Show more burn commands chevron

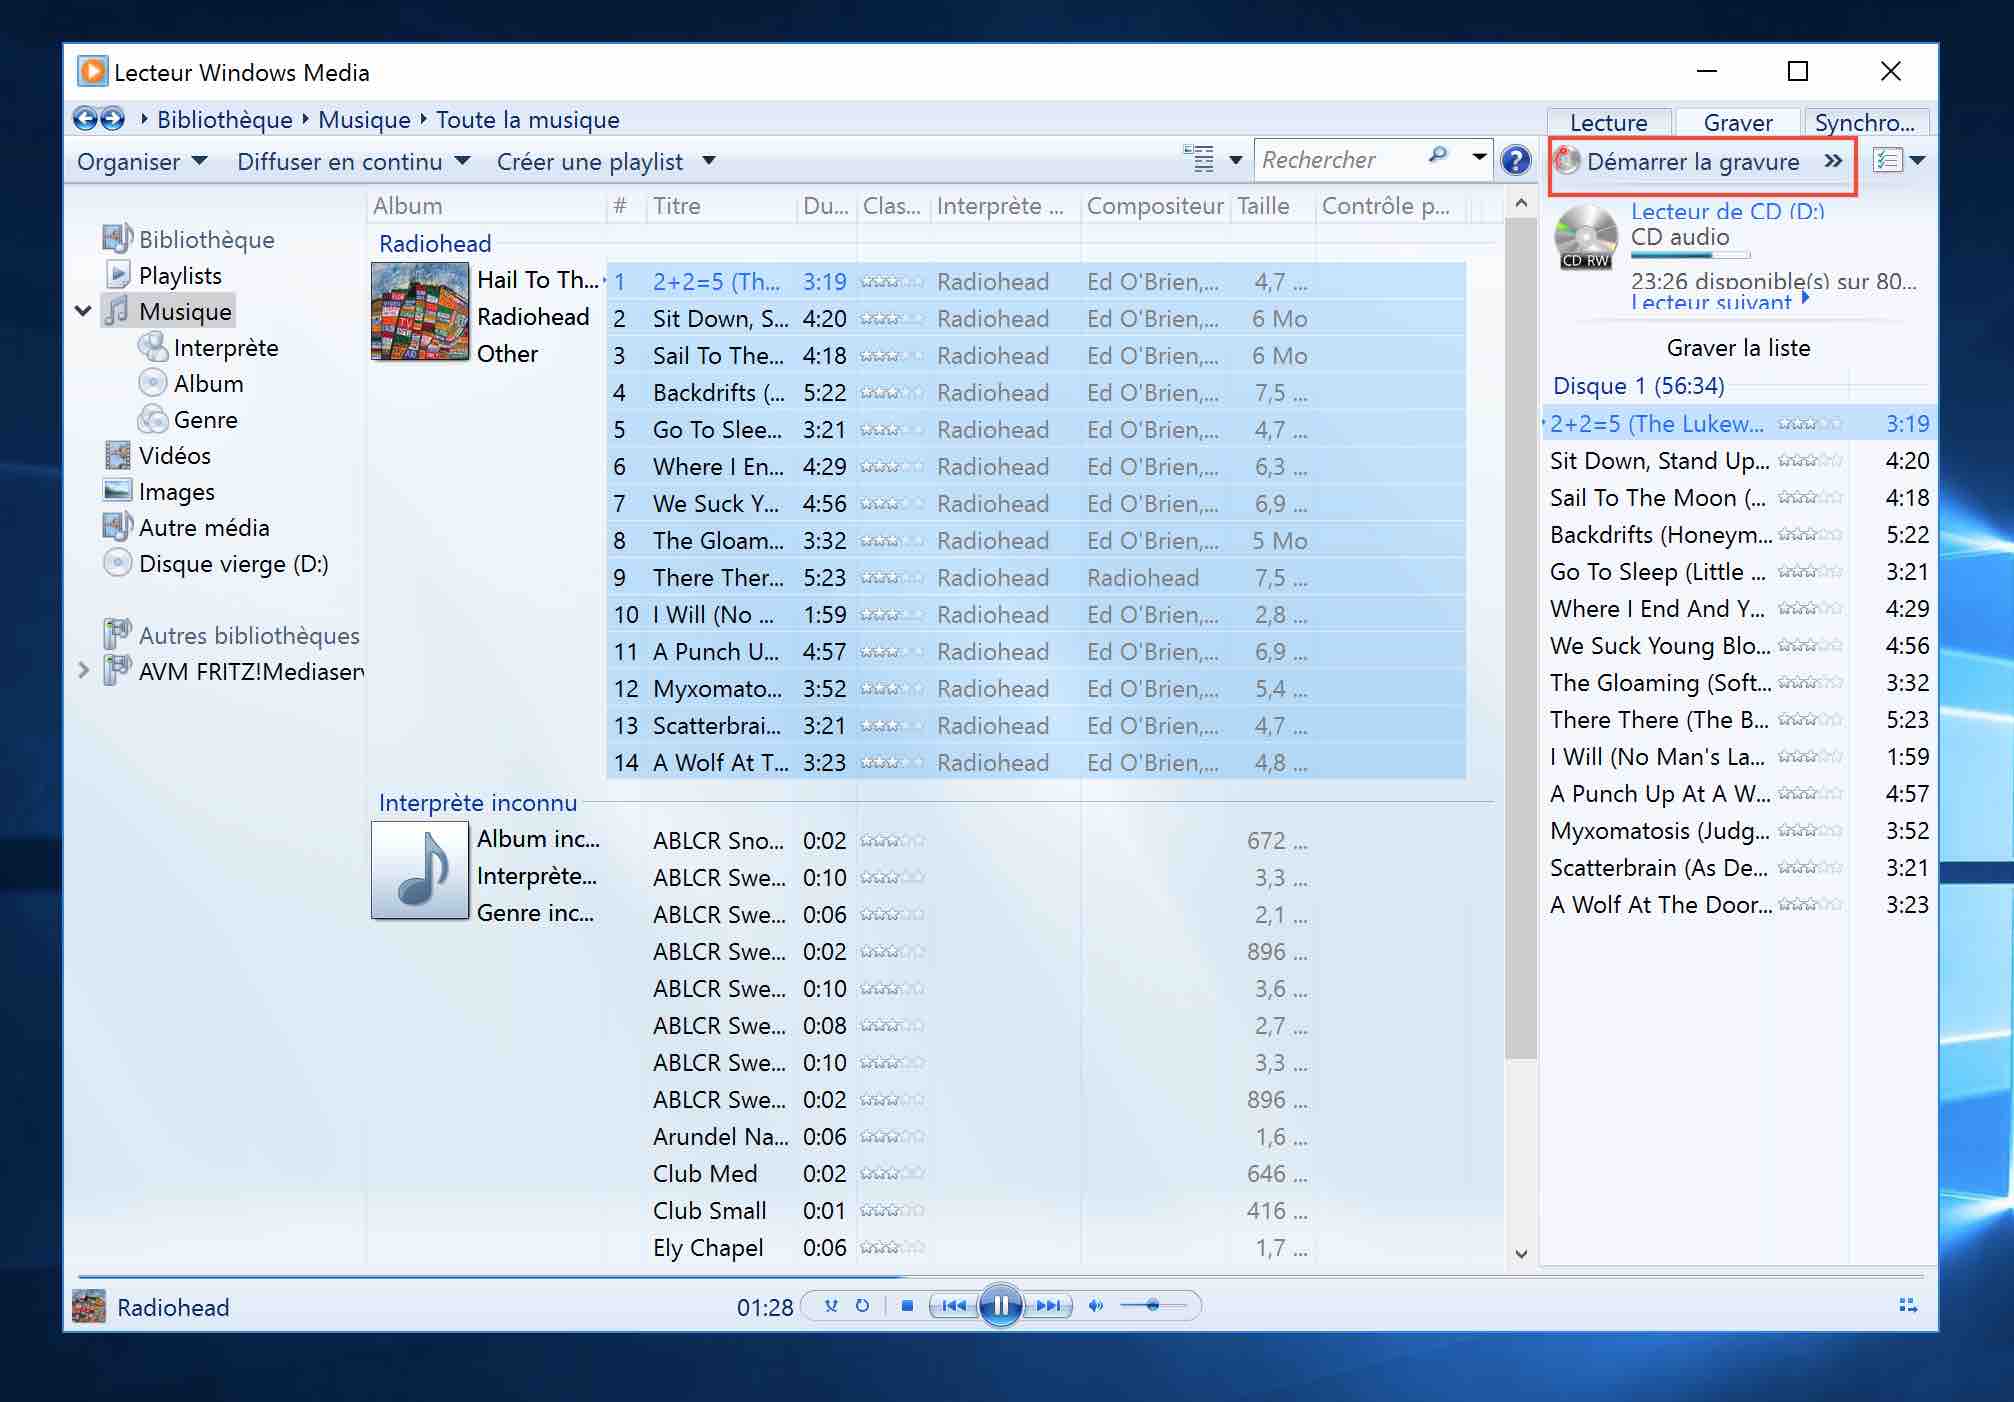coord(1832,161)
